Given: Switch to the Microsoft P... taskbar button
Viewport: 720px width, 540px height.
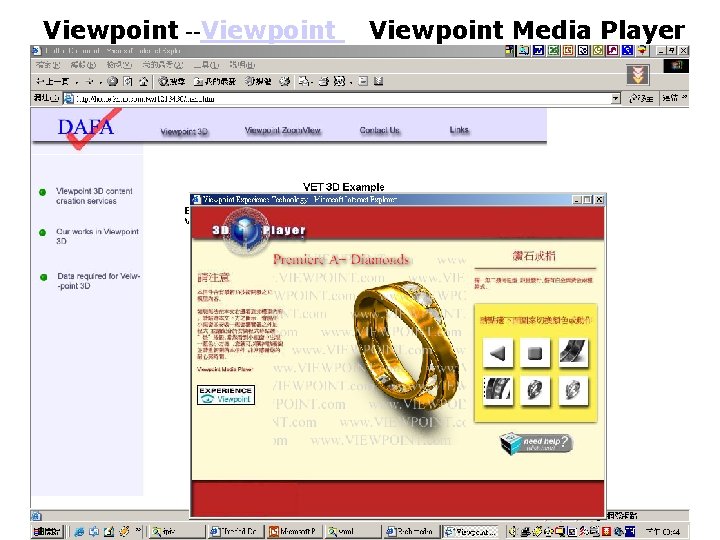Looking at the screenshot, I should click(x=294, y=531).
